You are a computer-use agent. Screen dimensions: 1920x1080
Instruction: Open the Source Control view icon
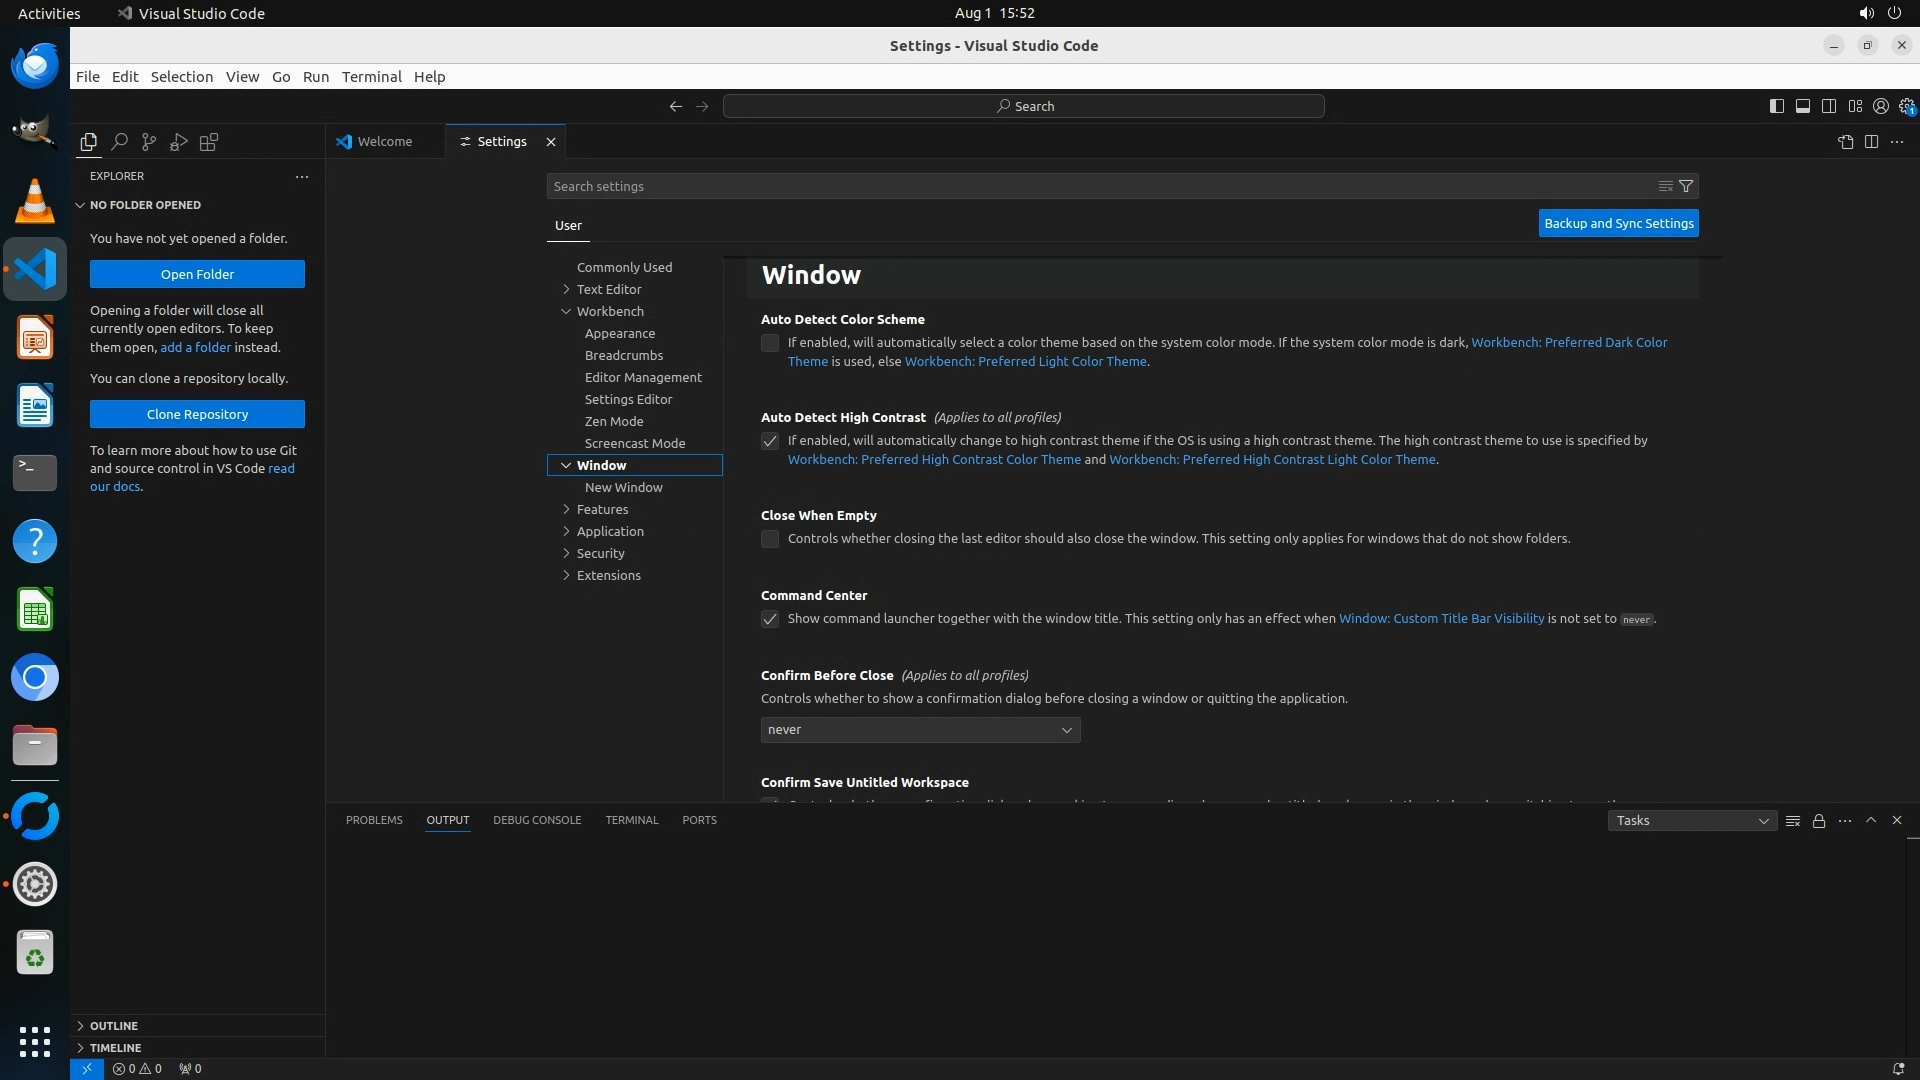click(x=149, y=142)
